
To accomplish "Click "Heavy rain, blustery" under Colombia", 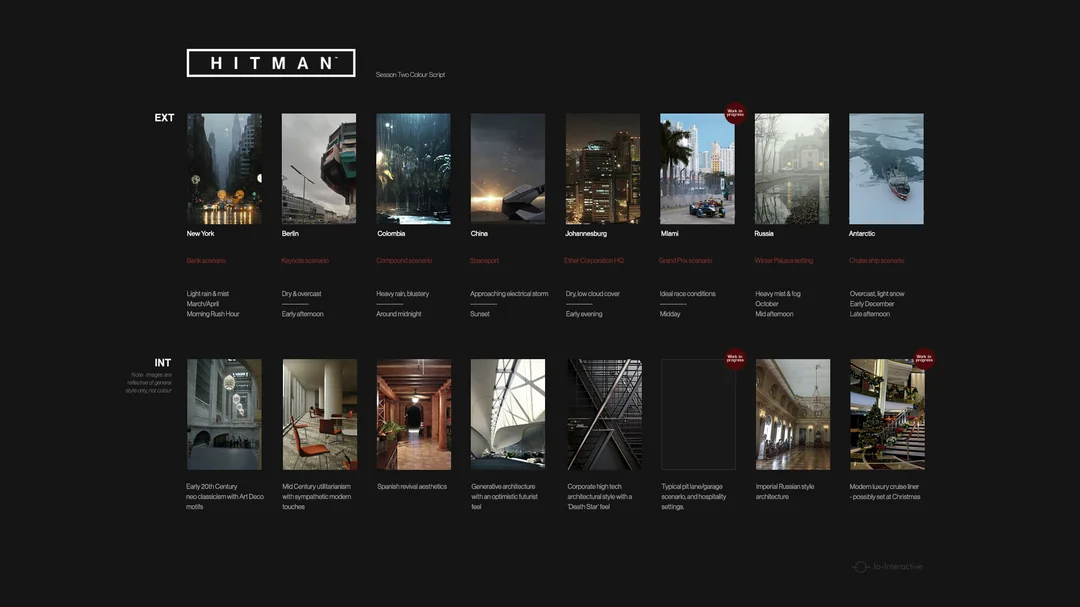I will 402,294.
